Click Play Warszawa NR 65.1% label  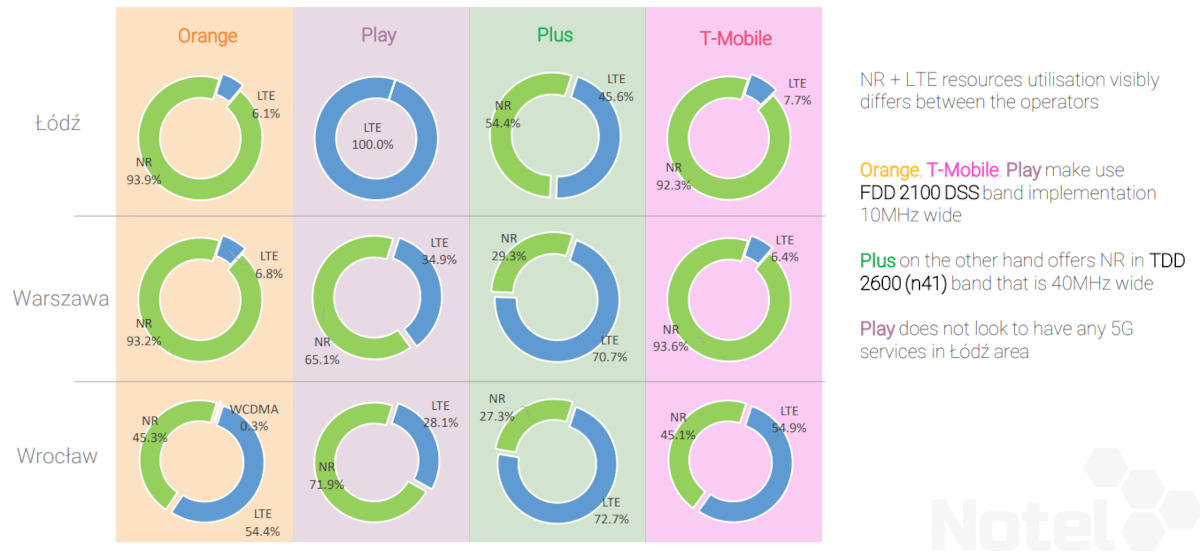pyautogui.click(x=324, y=352)
